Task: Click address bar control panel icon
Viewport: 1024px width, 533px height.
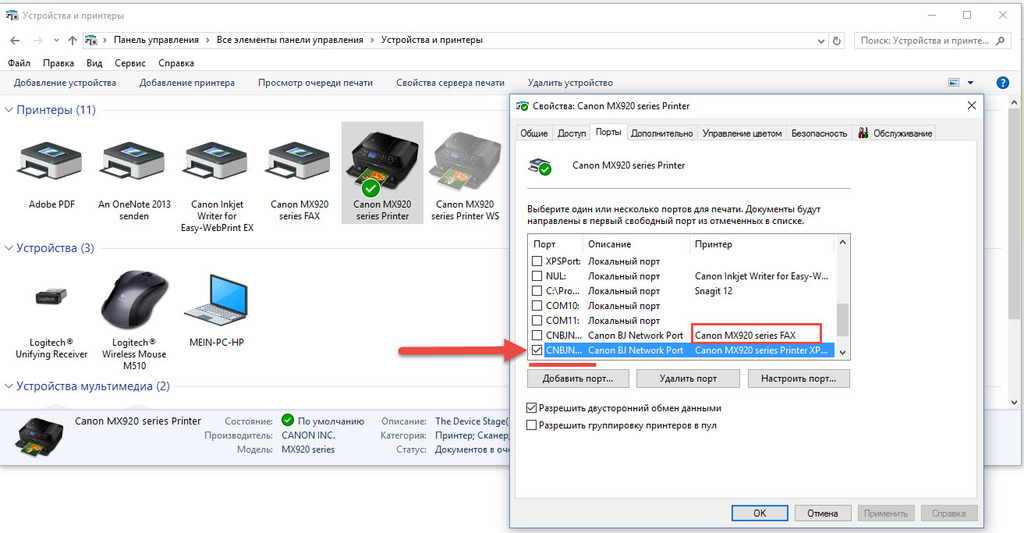Action: point(91,40)
